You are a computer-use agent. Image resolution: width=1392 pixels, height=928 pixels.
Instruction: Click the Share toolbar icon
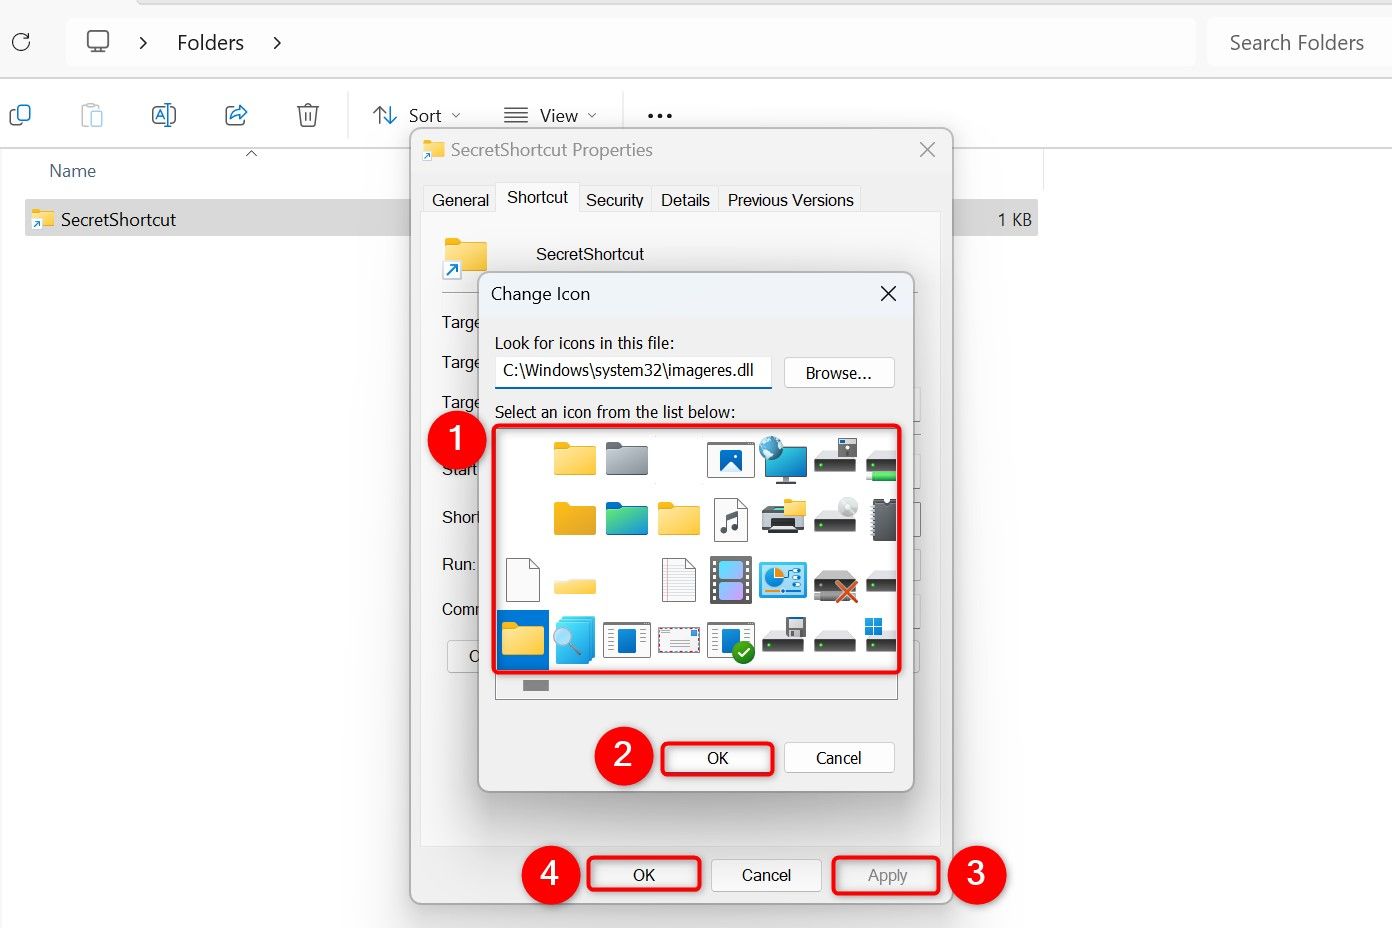pos(236,115)
